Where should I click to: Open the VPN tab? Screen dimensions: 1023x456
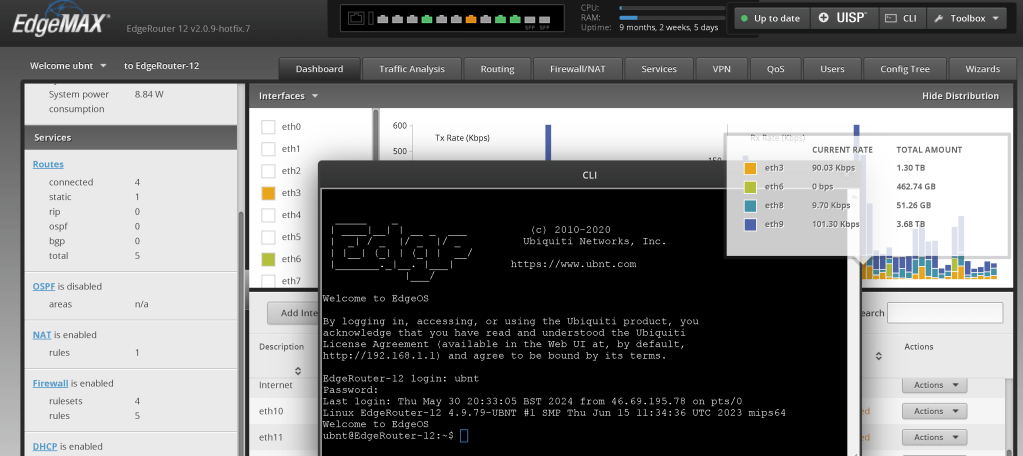[722, 69]
